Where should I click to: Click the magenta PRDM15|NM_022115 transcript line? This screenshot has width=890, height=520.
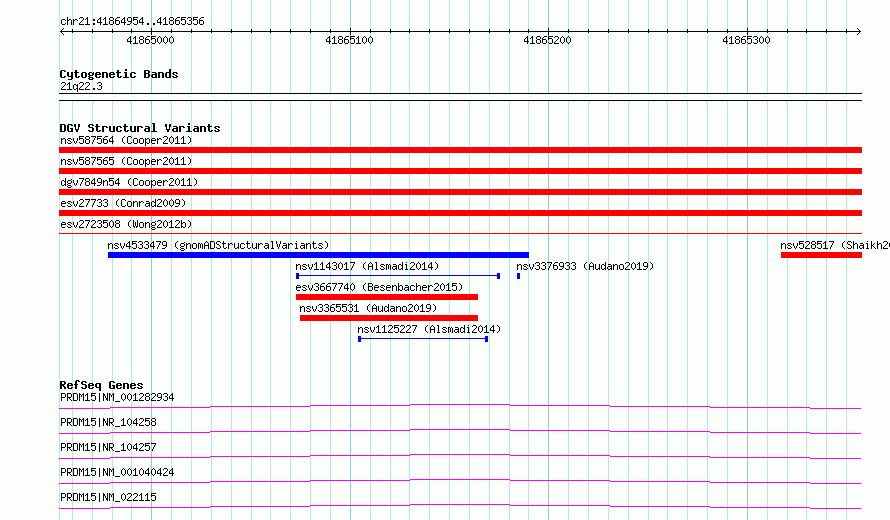click(460, 506)
